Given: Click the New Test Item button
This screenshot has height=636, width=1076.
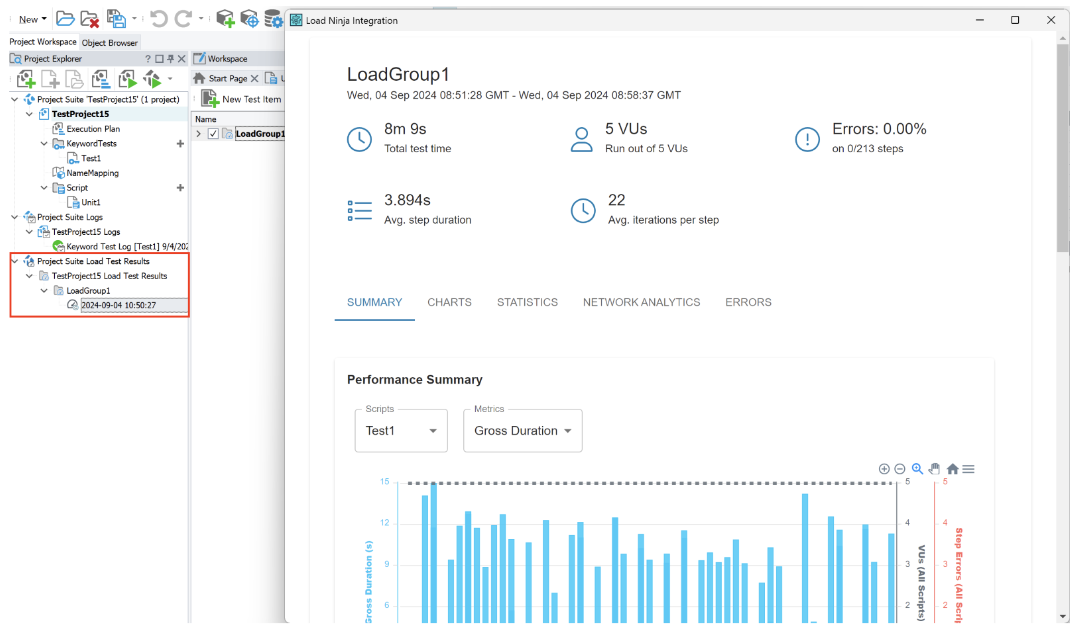Looking at the screenshot, I should pyautogui.click(x=241, y=99).
